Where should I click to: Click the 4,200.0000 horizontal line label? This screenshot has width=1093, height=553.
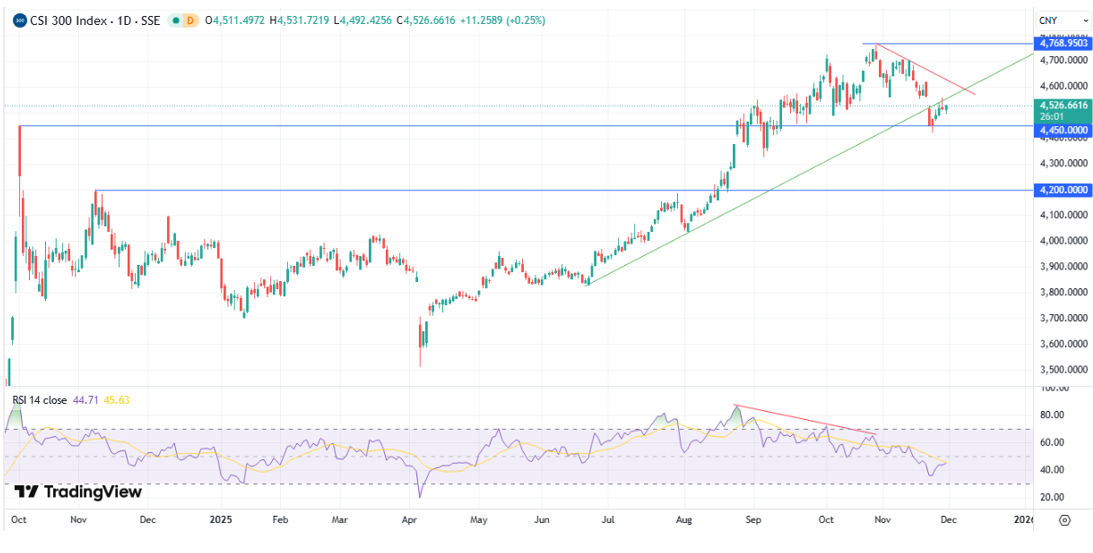click(x=1063, y=189)
